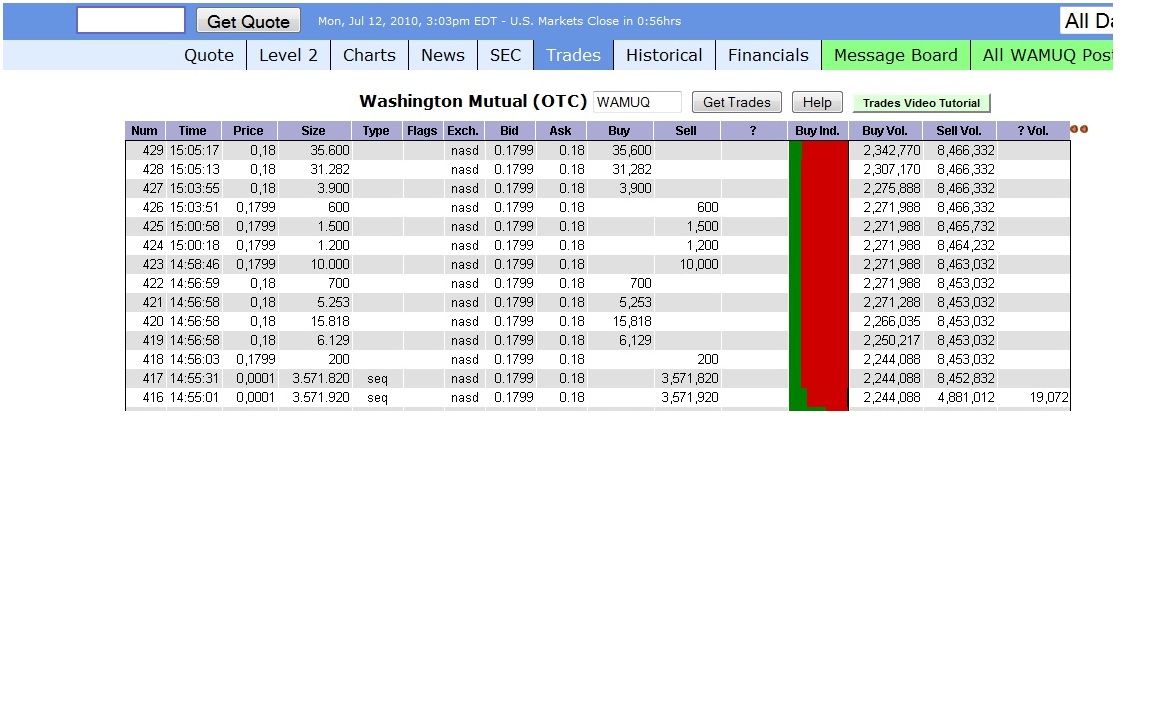Click size 3.900 in row 427
Viewport: 1152px width, 720px height.
[x=333, y=188]
